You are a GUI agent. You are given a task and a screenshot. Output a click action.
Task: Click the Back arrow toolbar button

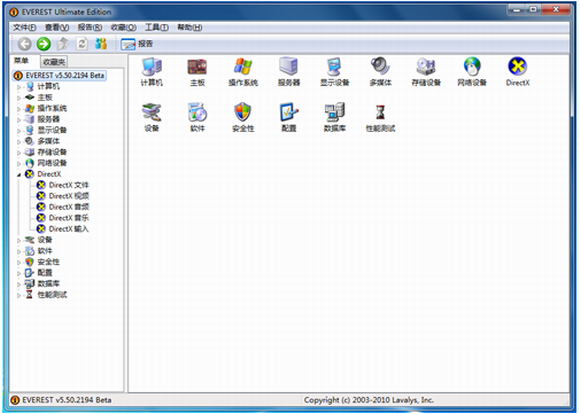(x=25, y=44)
